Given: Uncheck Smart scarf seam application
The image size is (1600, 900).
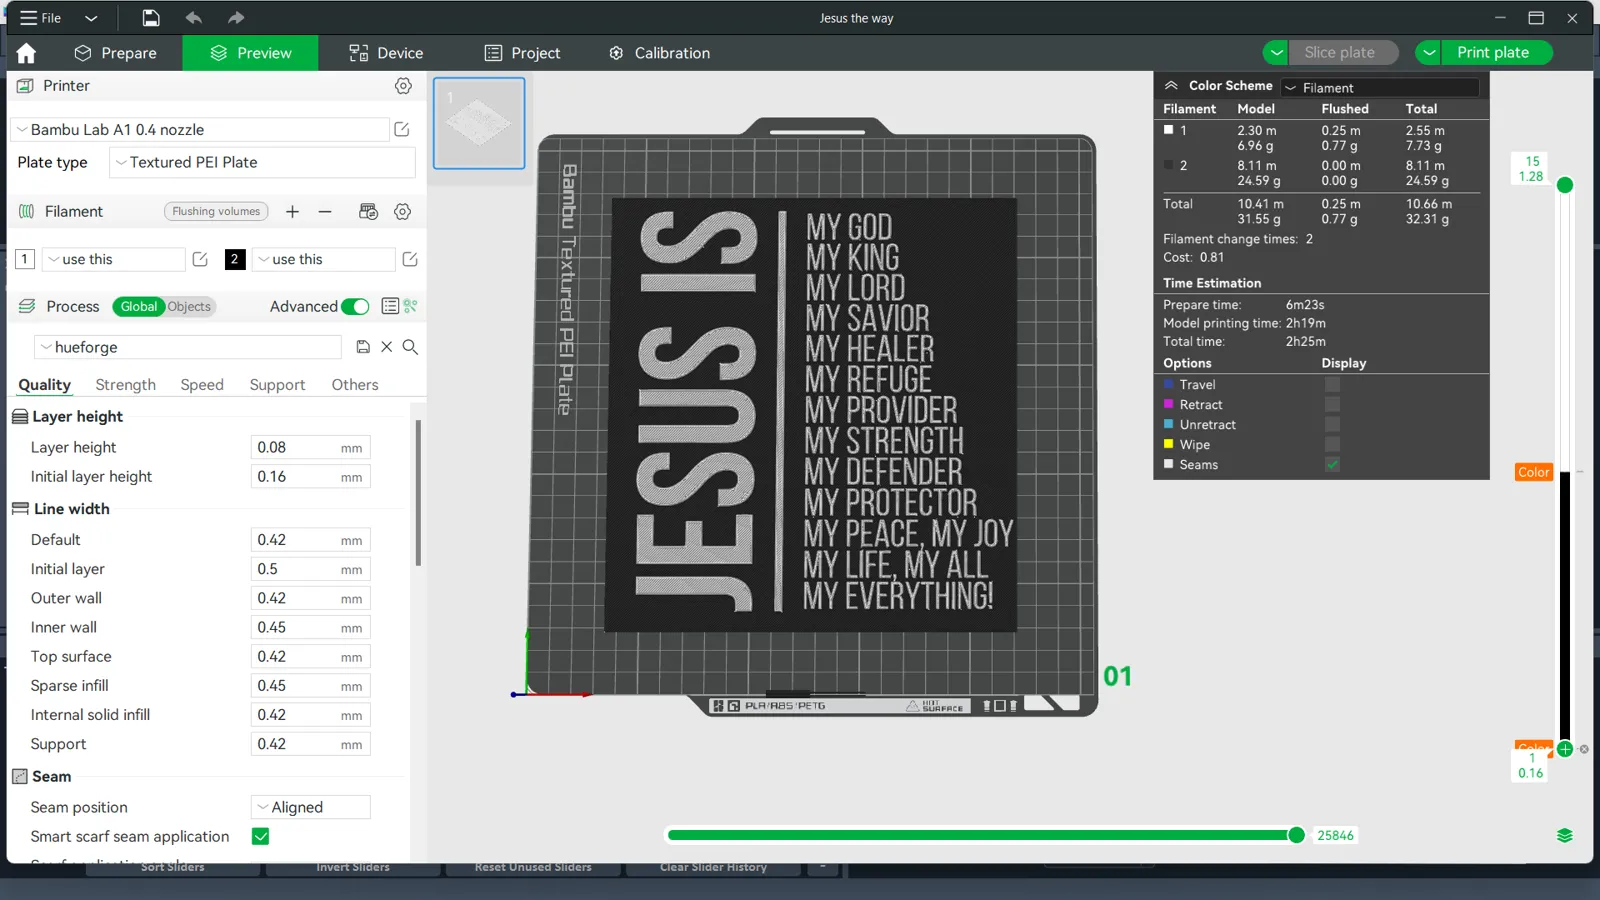Looking at the screenshot, I should (x=261, y=836).
